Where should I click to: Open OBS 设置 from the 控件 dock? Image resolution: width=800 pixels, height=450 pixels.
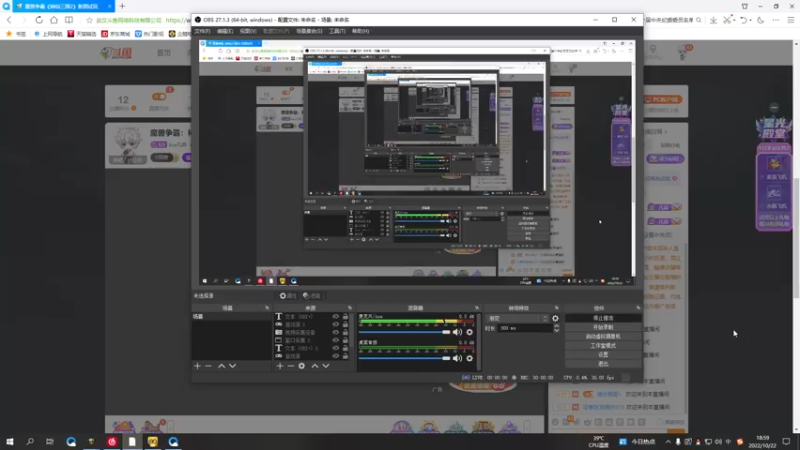tap(603, 355)
